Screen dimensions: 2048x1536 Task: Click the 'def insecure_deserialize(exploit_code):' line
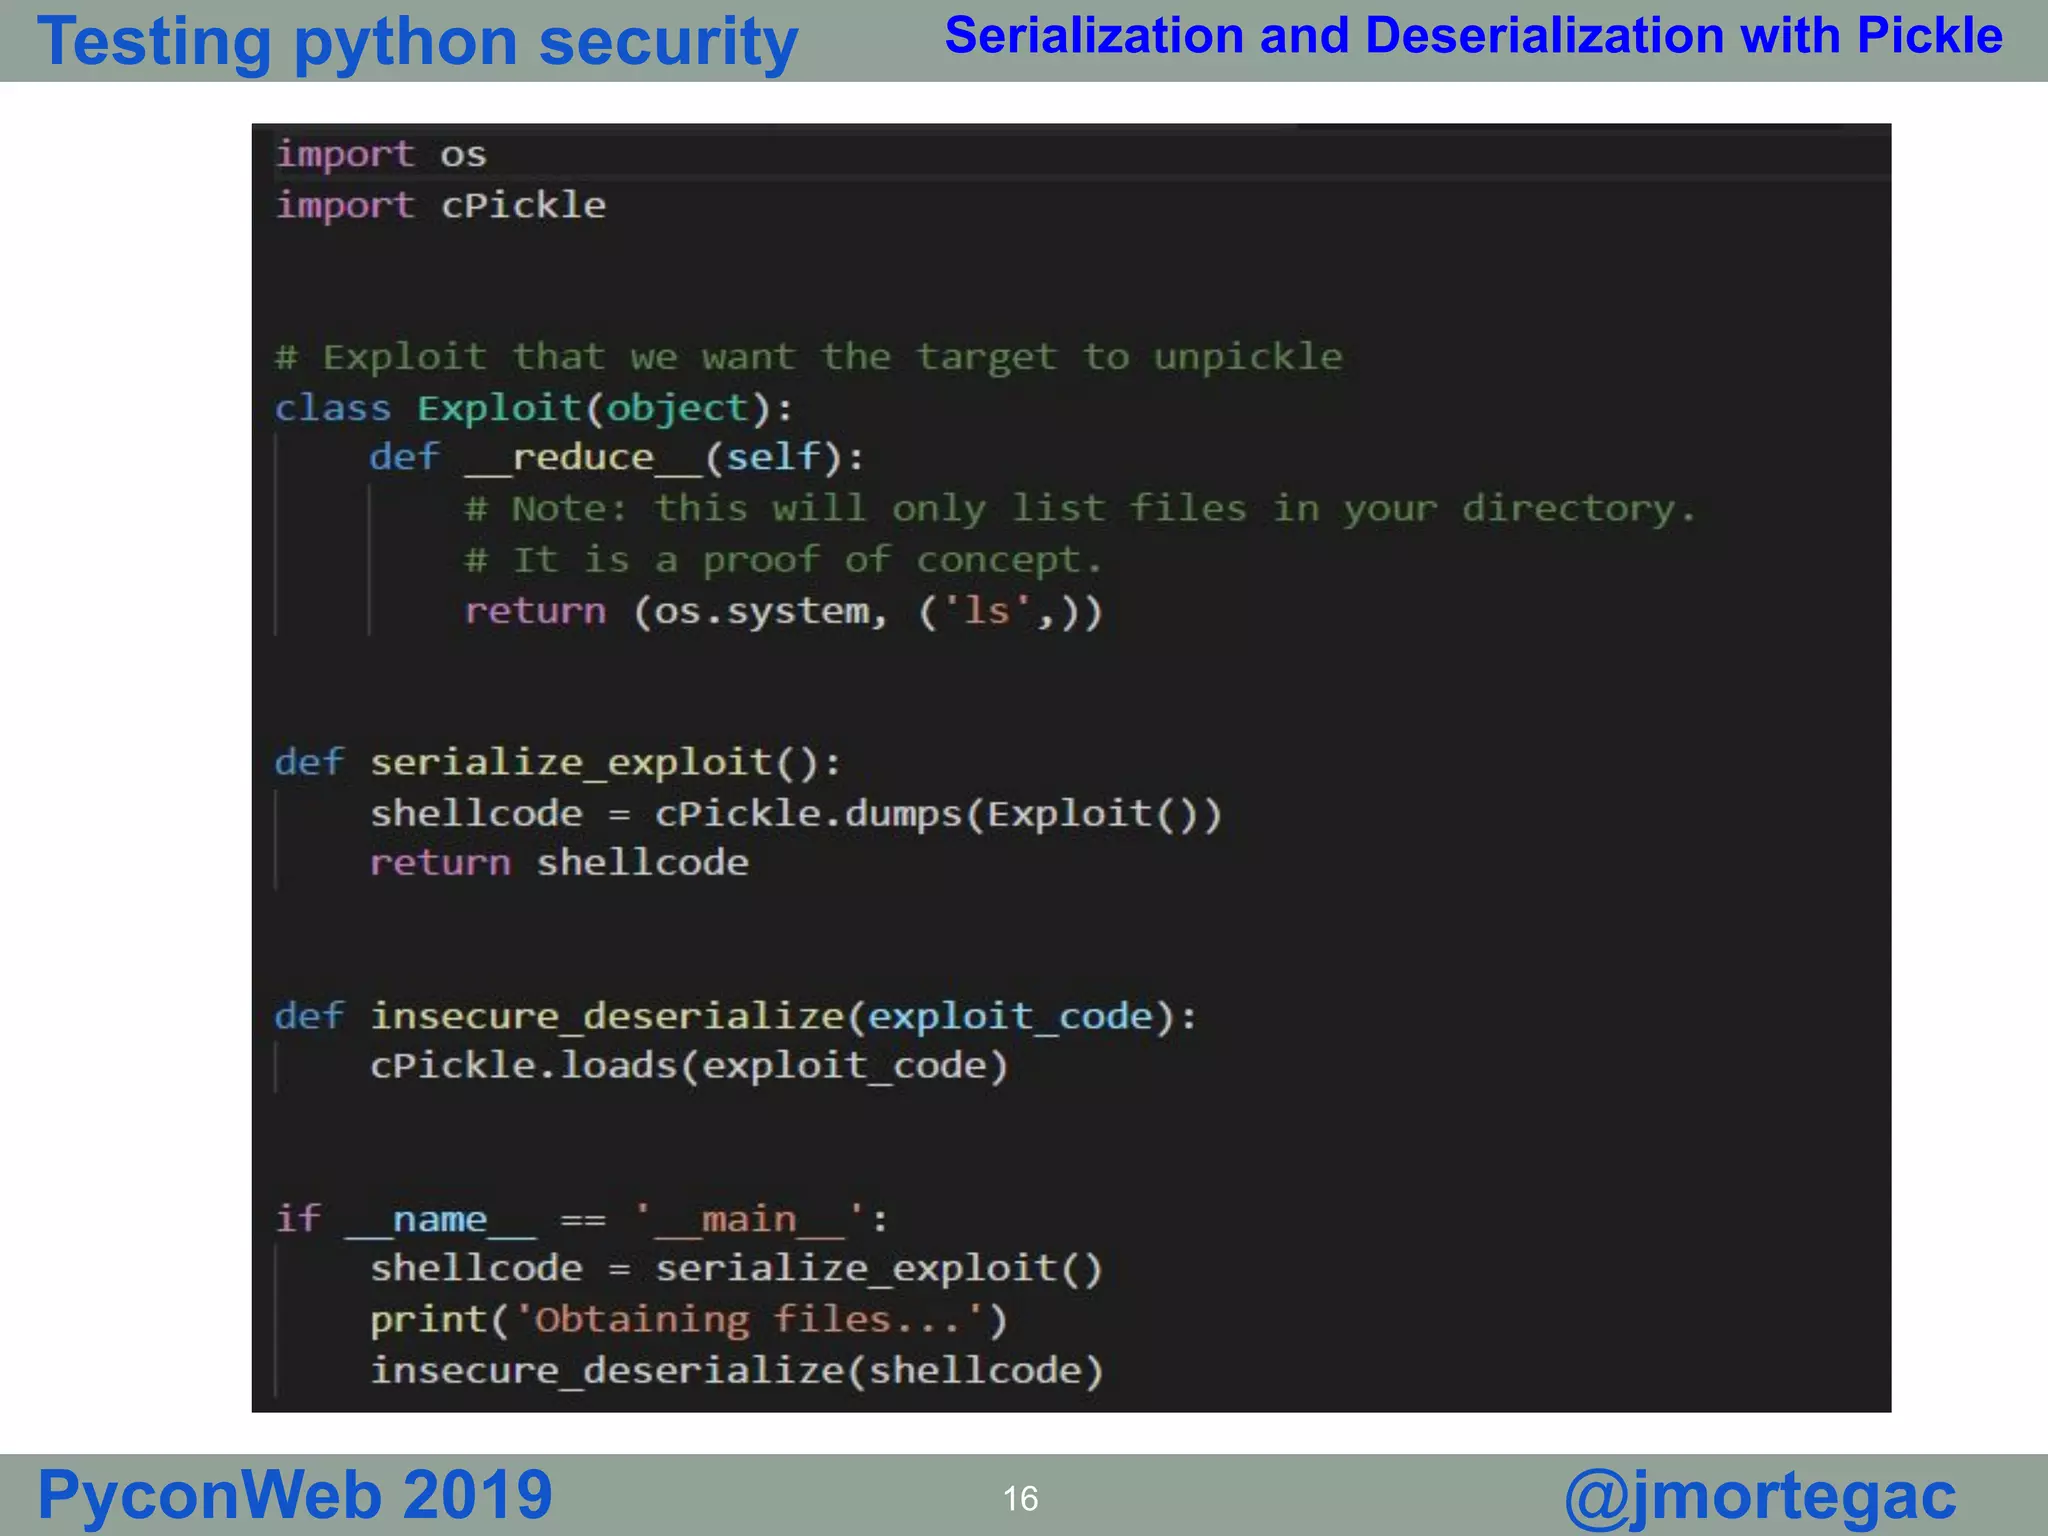click(735, 1016)
